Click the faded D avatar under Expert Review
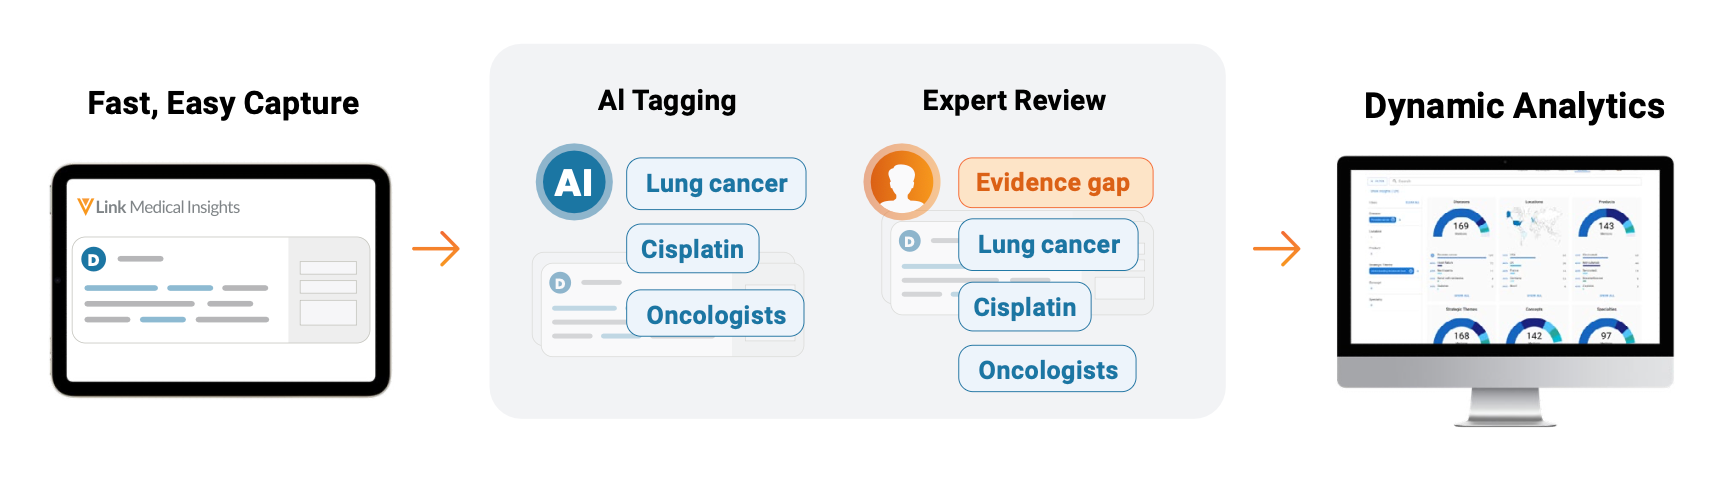This screenshot has width=1730, height=492. 909,241
